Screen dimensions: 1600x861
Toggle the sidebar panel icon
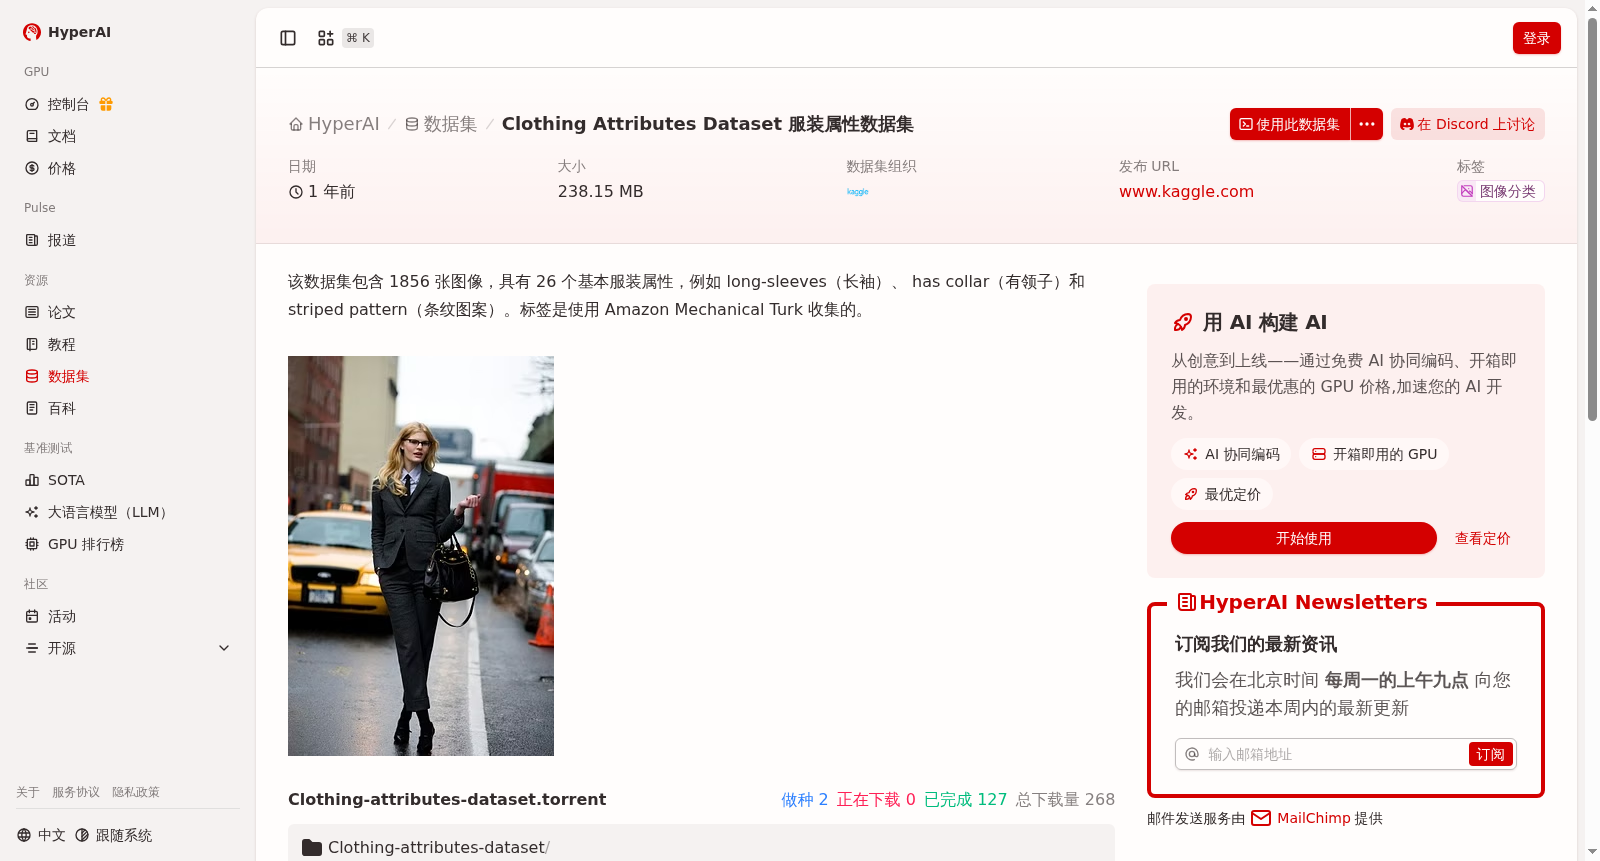(x=288, y=38)
